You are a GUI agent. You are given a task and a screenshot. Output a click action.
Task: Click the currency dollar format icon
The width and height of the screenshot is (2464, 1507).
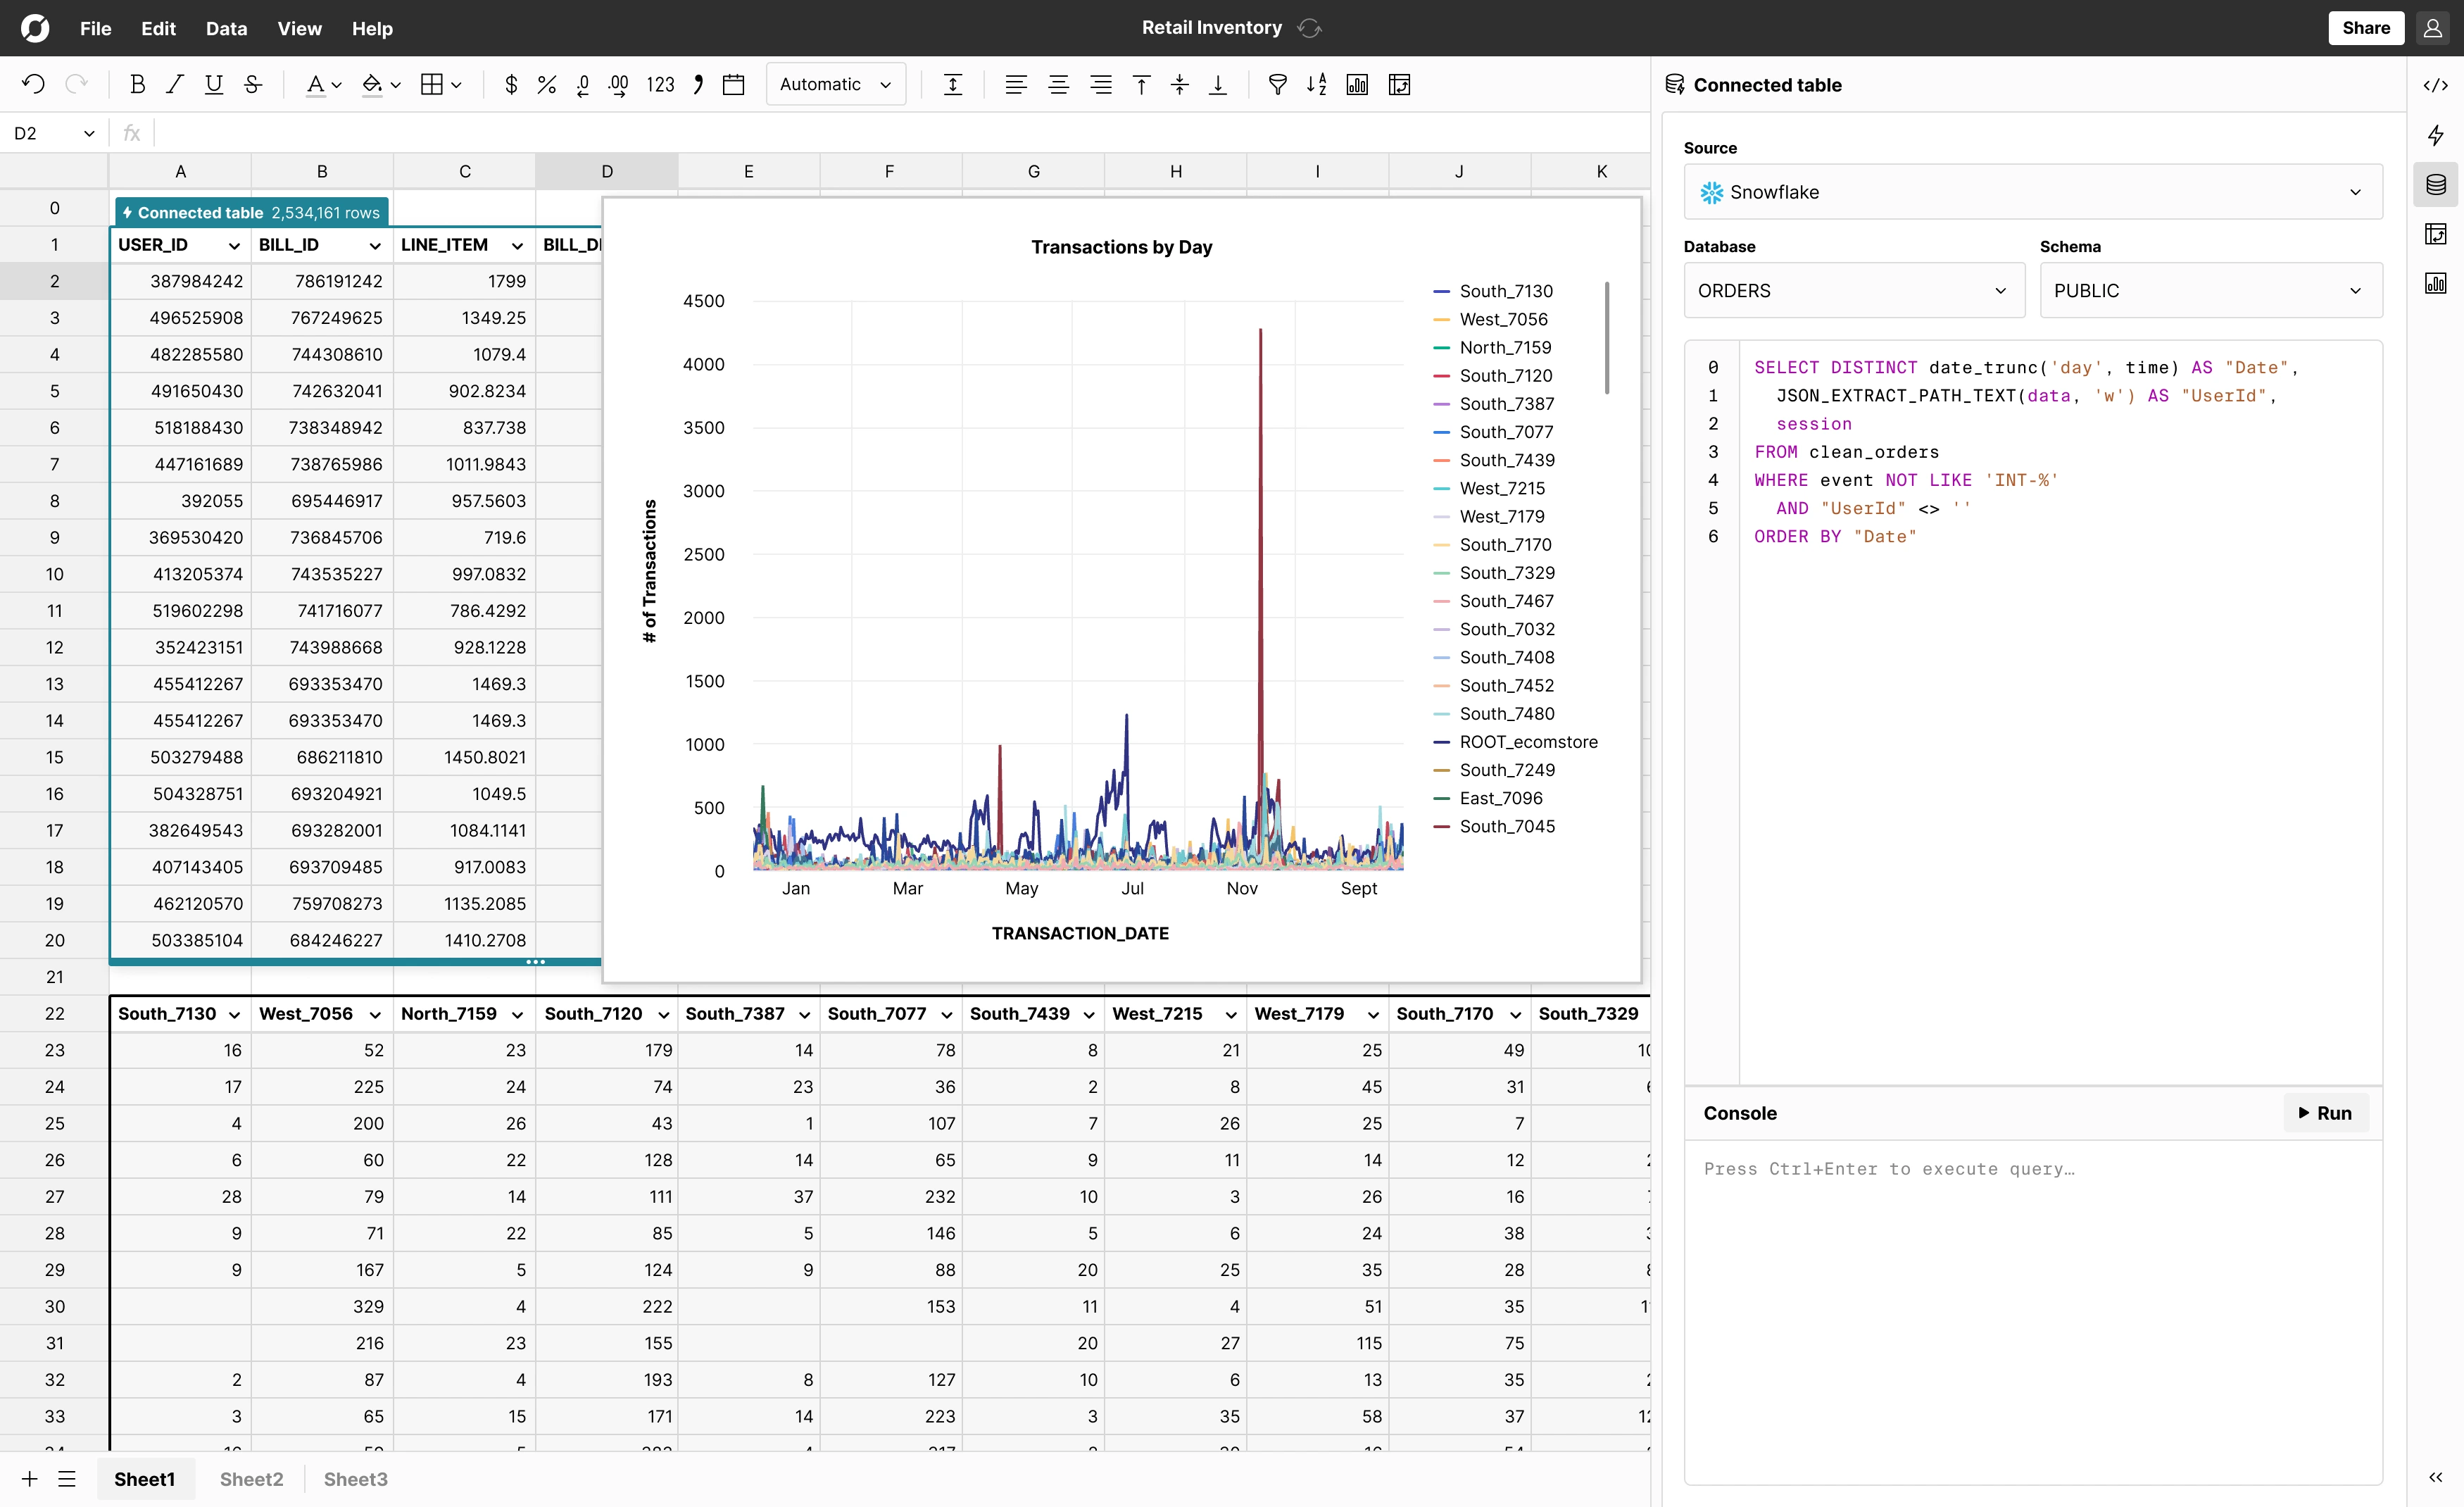click(511, 85)
